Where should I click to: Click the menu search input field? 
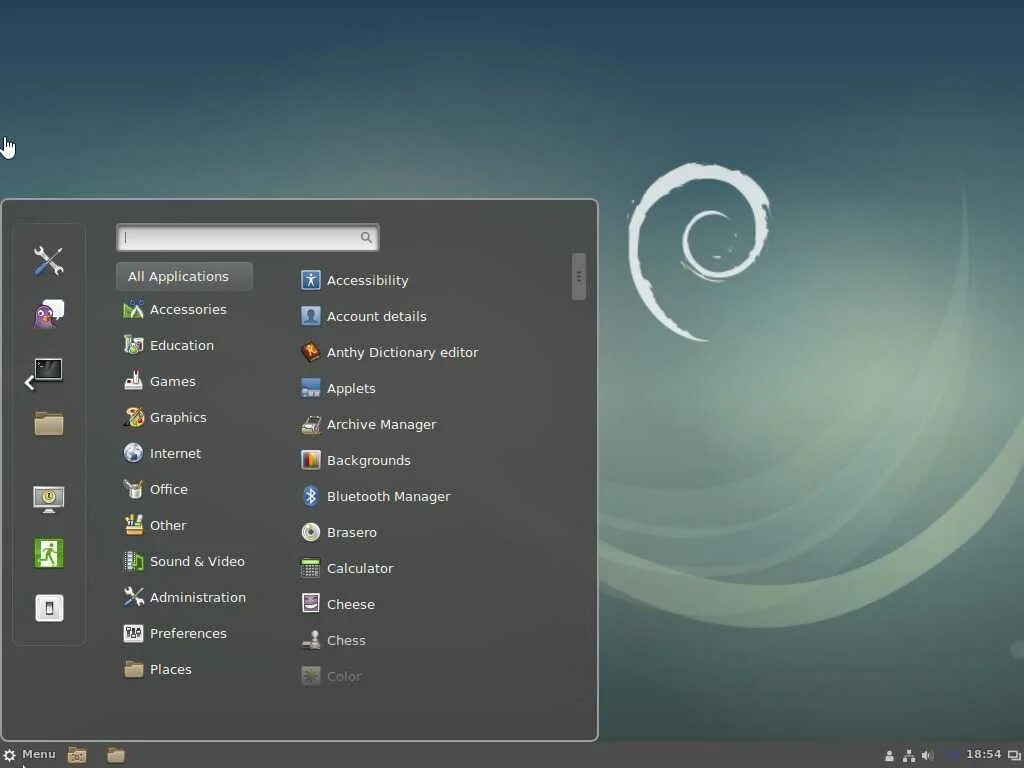coord(248,238)
